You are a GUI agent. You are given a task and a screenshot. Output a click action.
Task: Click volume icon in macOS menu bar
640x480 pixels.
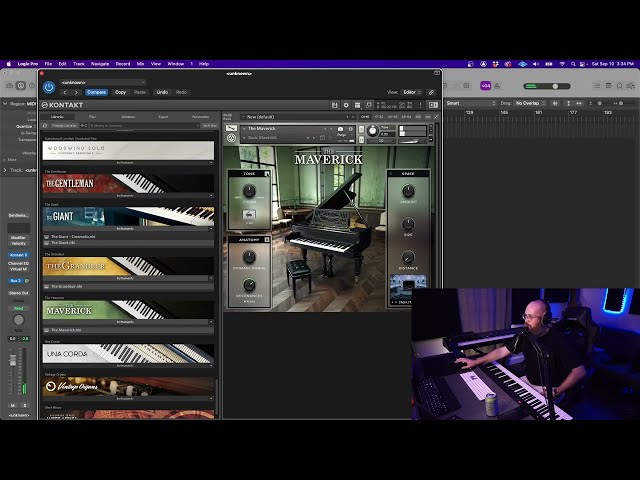(x=536, y=64)
